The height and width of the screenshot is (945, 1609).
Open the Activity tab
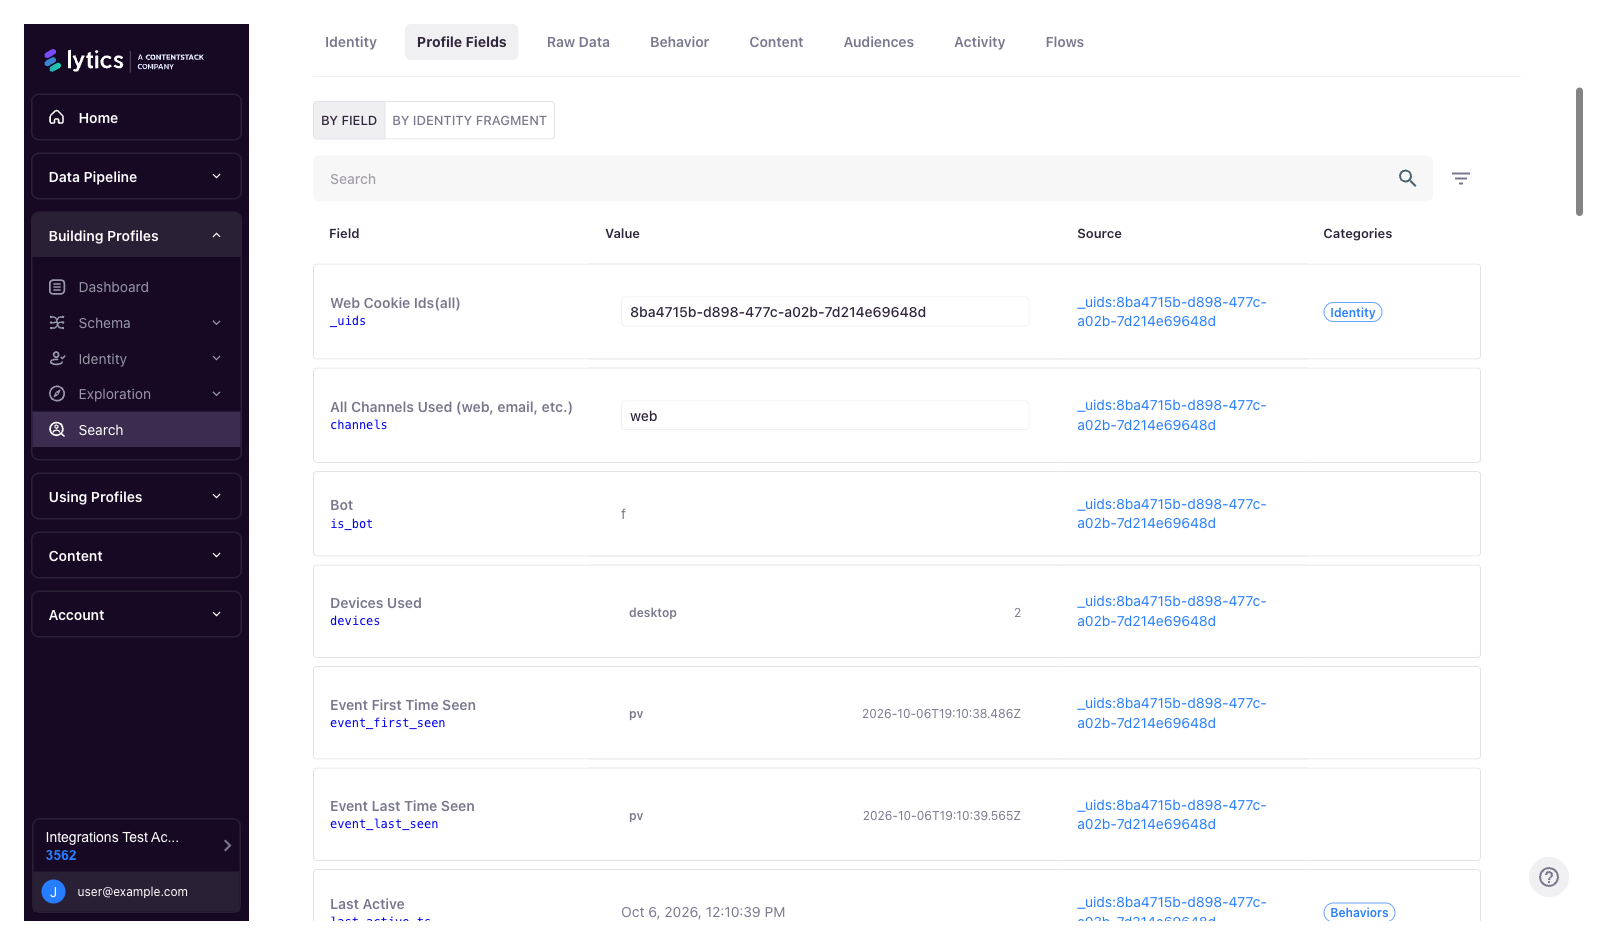click(979, 42)
